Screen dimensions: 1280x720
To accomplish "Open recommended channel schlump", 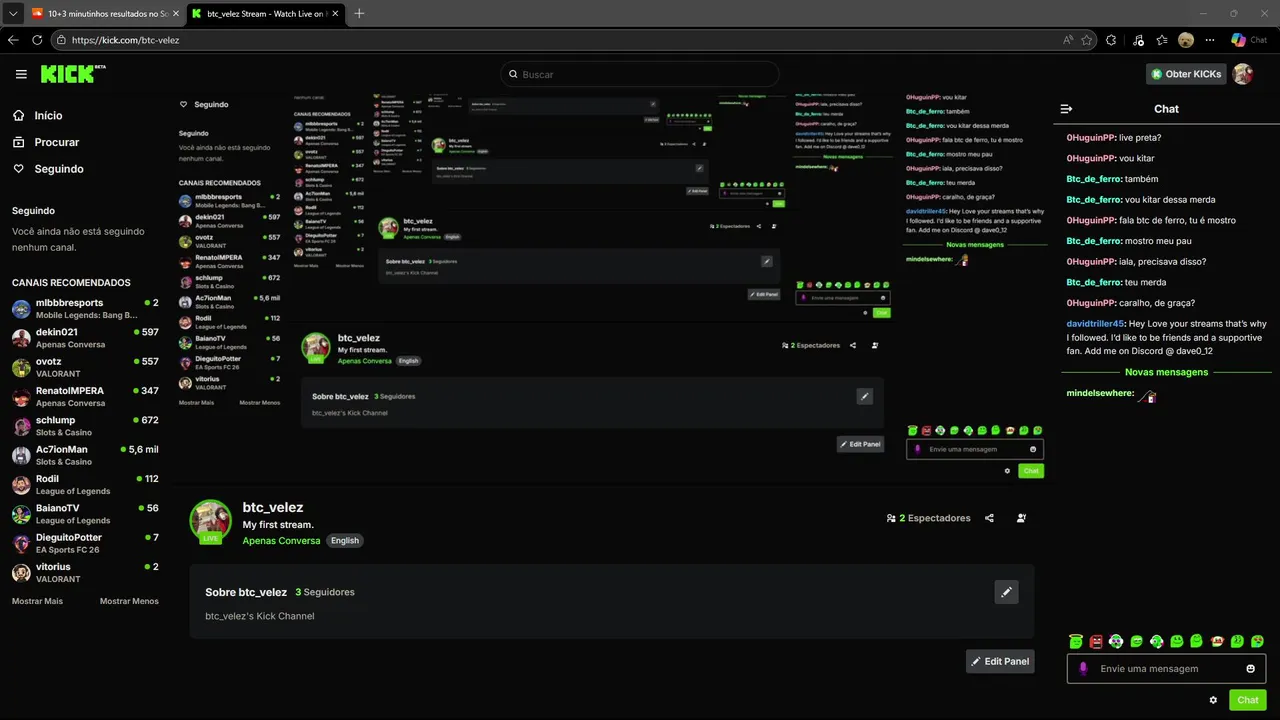I will pyautogui.click(x=85, y=426).
